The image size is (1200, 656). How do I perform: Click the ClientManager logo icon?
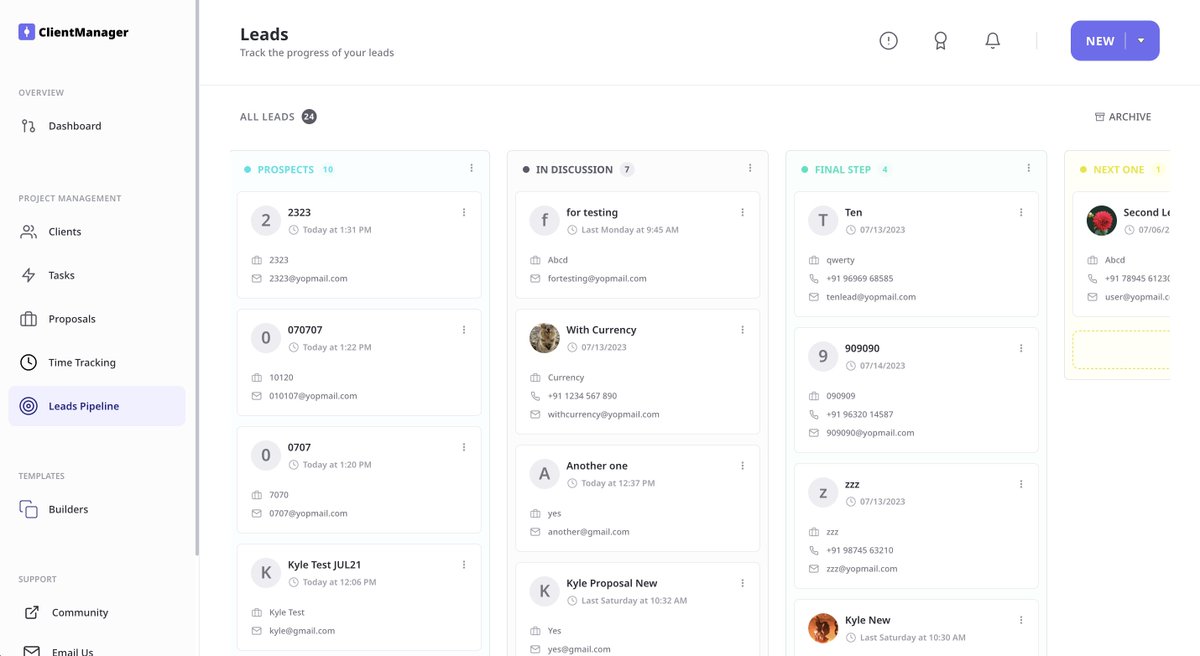pyautogui.click(x=25, y=31)
